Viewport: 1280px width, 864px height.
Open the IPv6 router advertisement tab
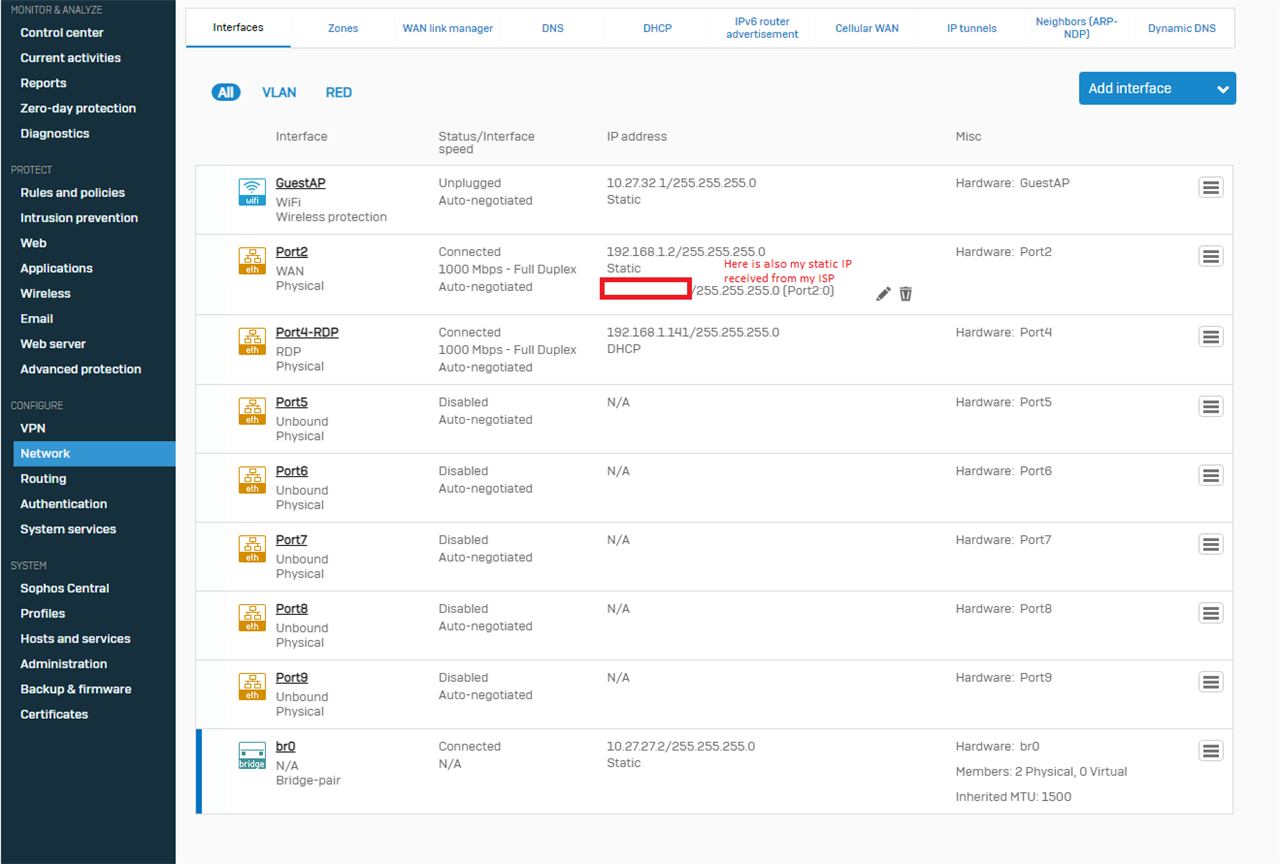[762, 28]
